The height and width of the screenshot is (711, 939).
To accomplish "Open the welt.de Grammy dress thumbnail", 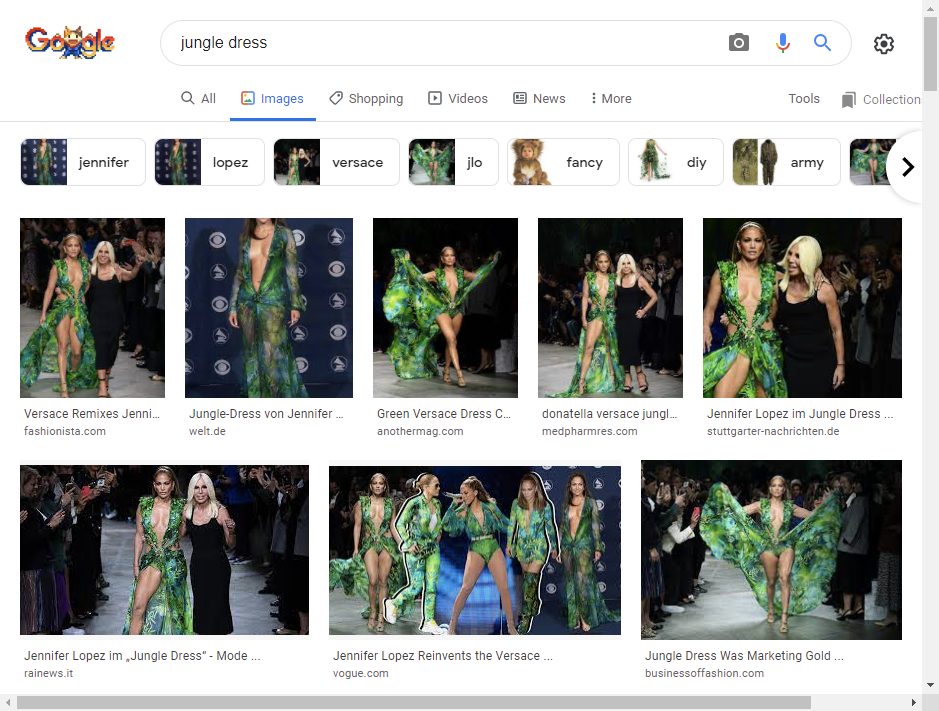I will coord(268,308).
